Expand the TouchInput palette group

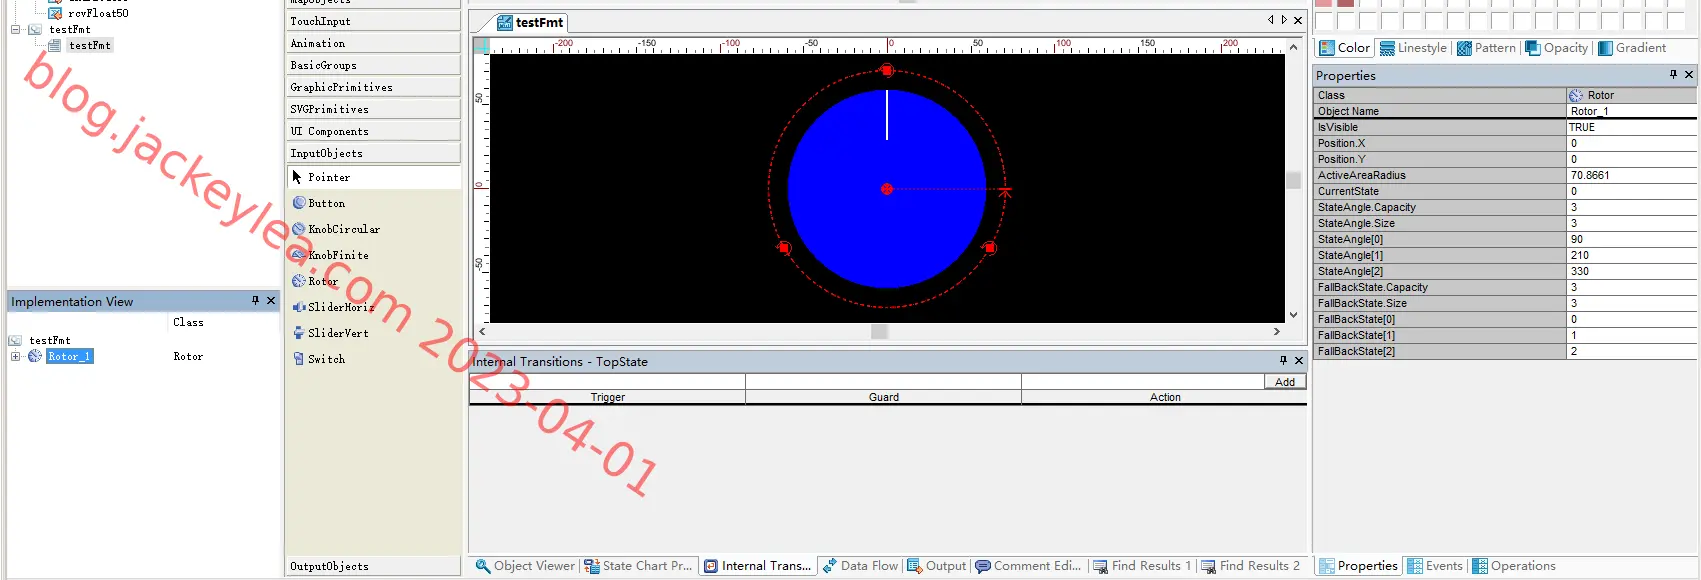click(x=373, y=21)
